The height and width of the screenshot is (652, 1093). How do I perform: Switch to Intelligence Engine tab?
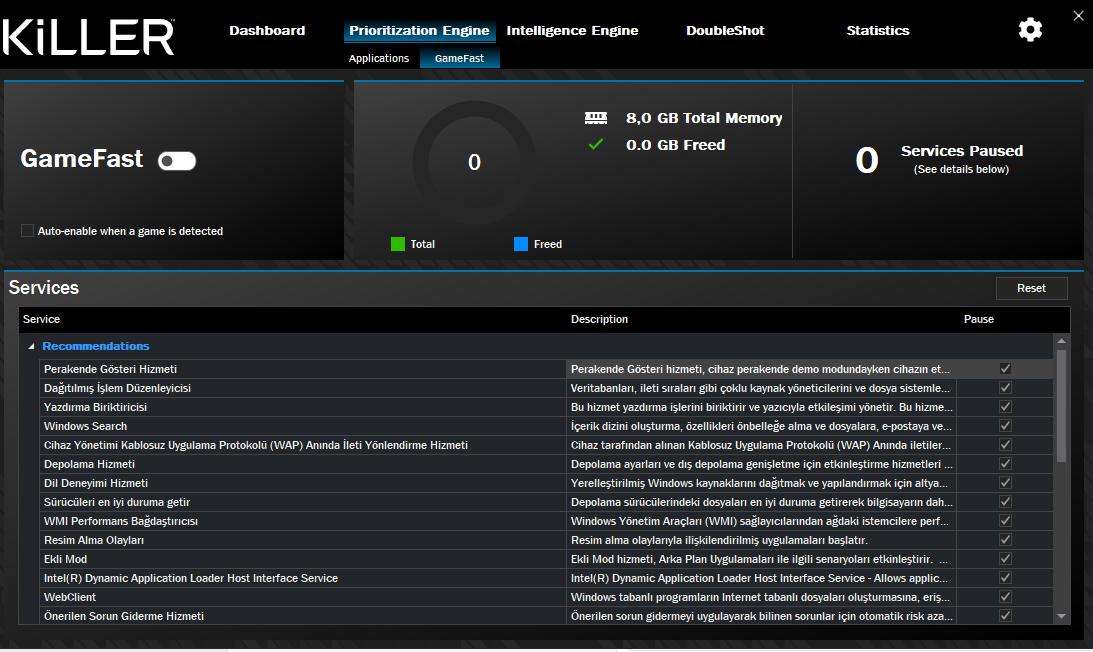tap(572, 31)
